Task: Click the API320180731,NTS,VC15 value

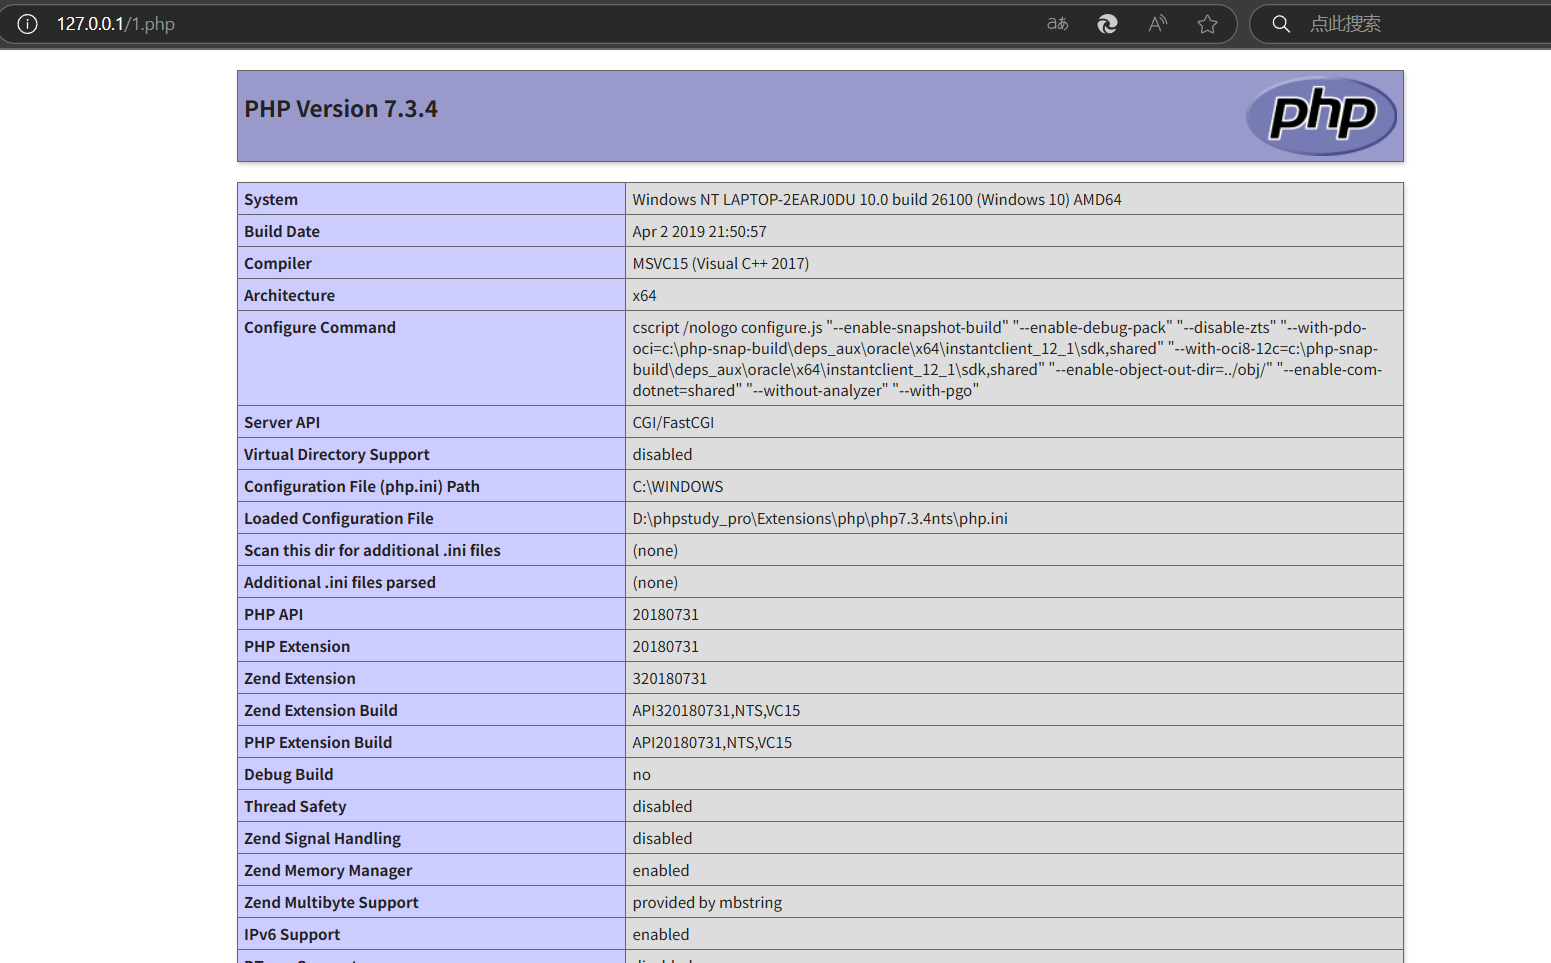Action: [x=716, y=710]
